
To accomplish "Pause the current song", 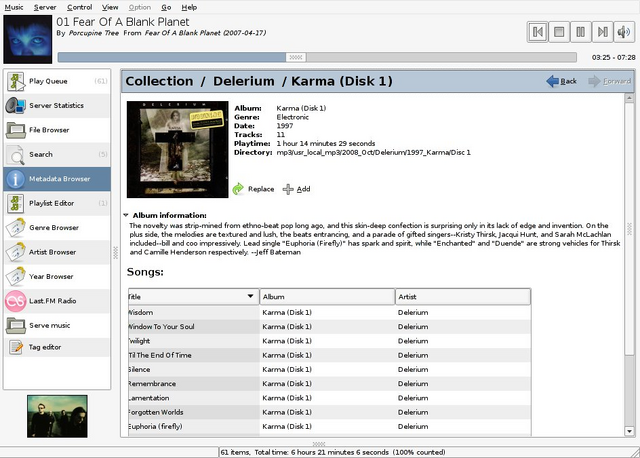I will [580, 32].
